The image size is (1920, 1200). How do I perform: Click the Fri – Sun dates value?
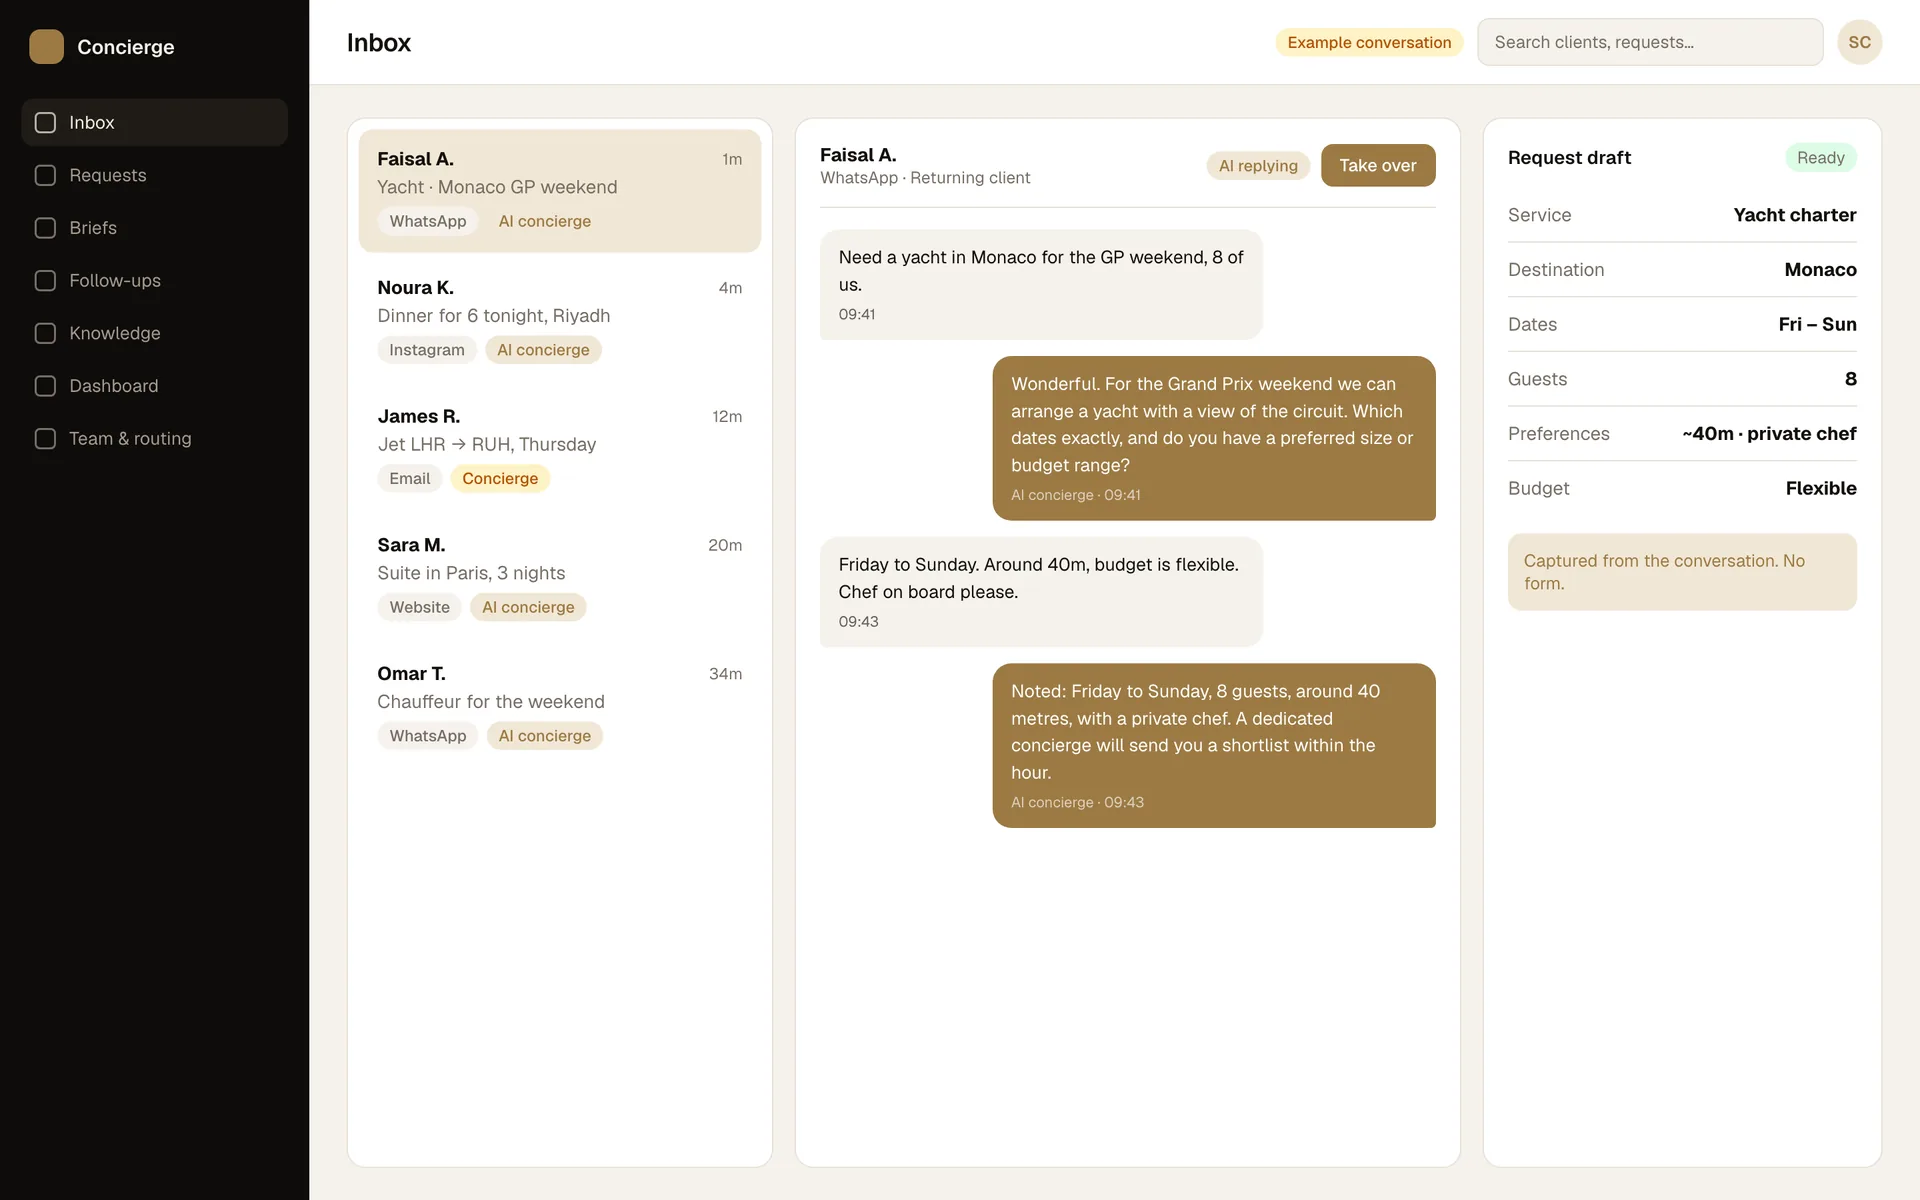tap(1817, 324)
